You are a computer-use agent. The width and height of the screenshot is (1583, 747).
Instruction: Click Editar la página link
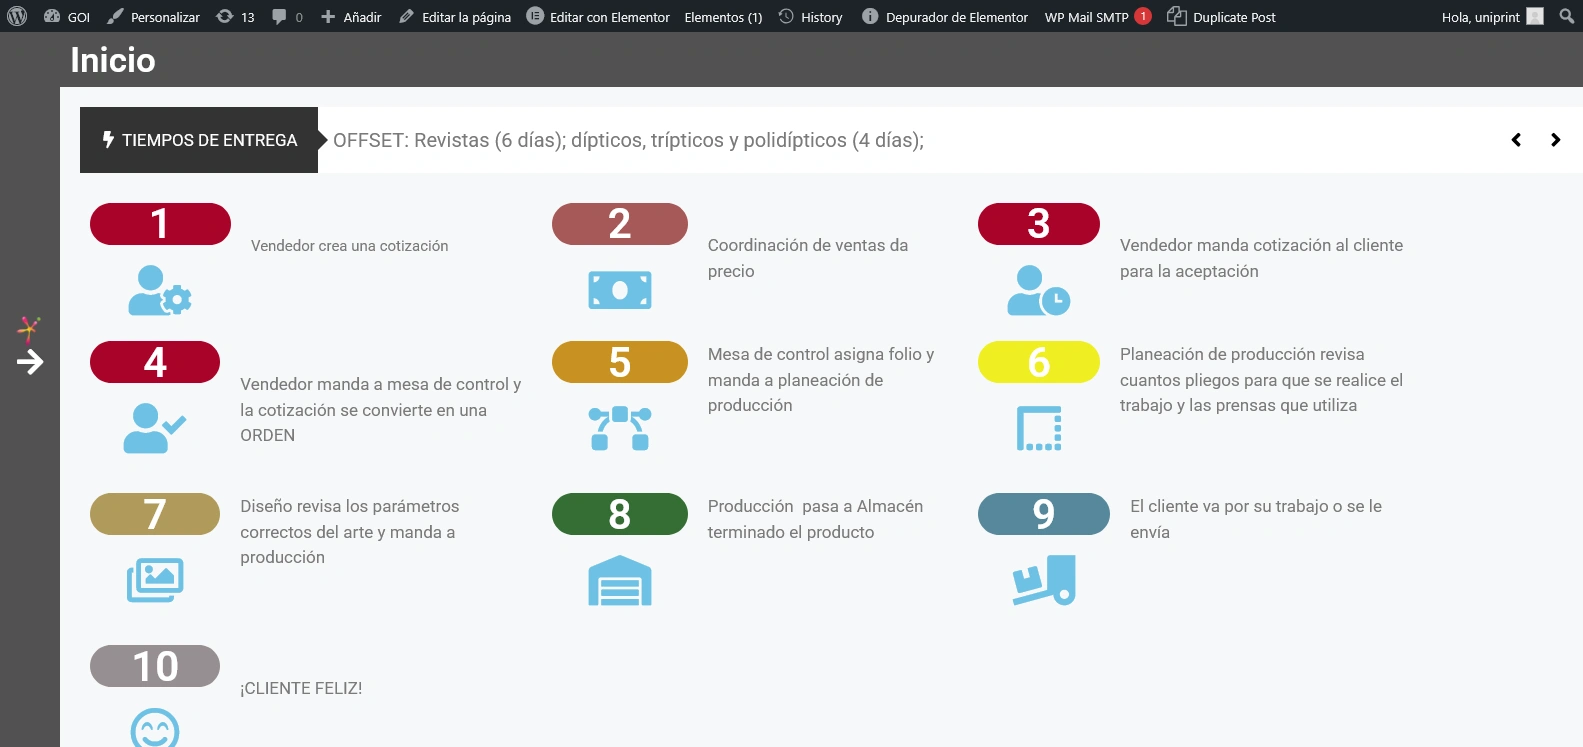[455, 17]
